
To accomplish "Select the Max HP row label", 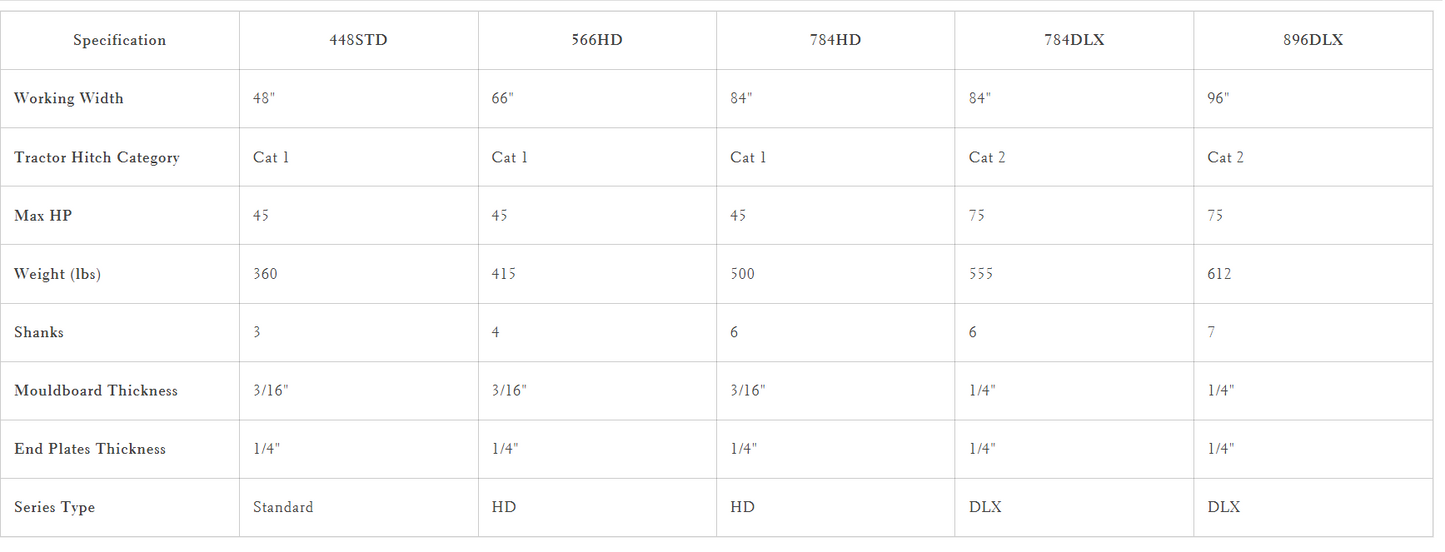I will (x=43, y=215).
